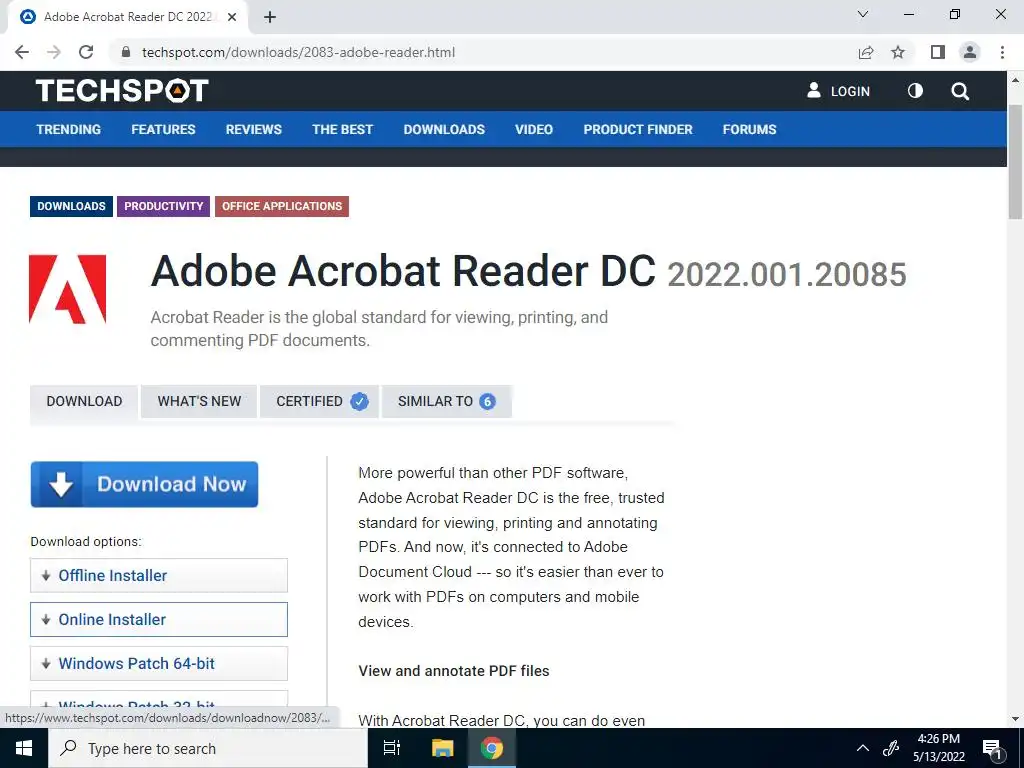1024x768 pixels.
Task: Open the Windows Start menu
Action: (24, 748)
